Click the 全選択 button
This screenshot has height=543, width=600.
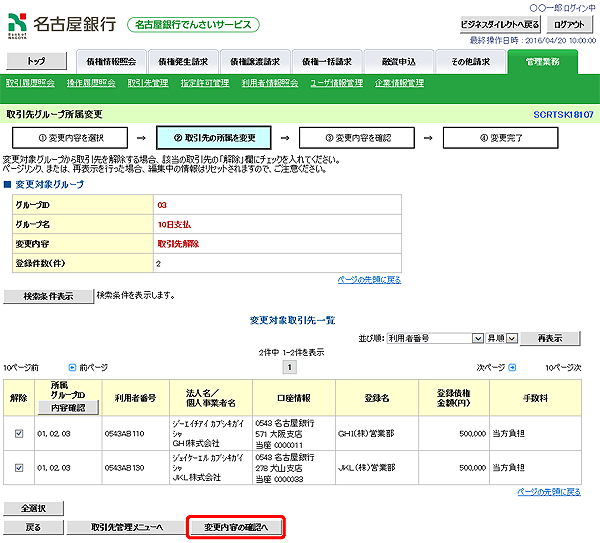[34, 508]
